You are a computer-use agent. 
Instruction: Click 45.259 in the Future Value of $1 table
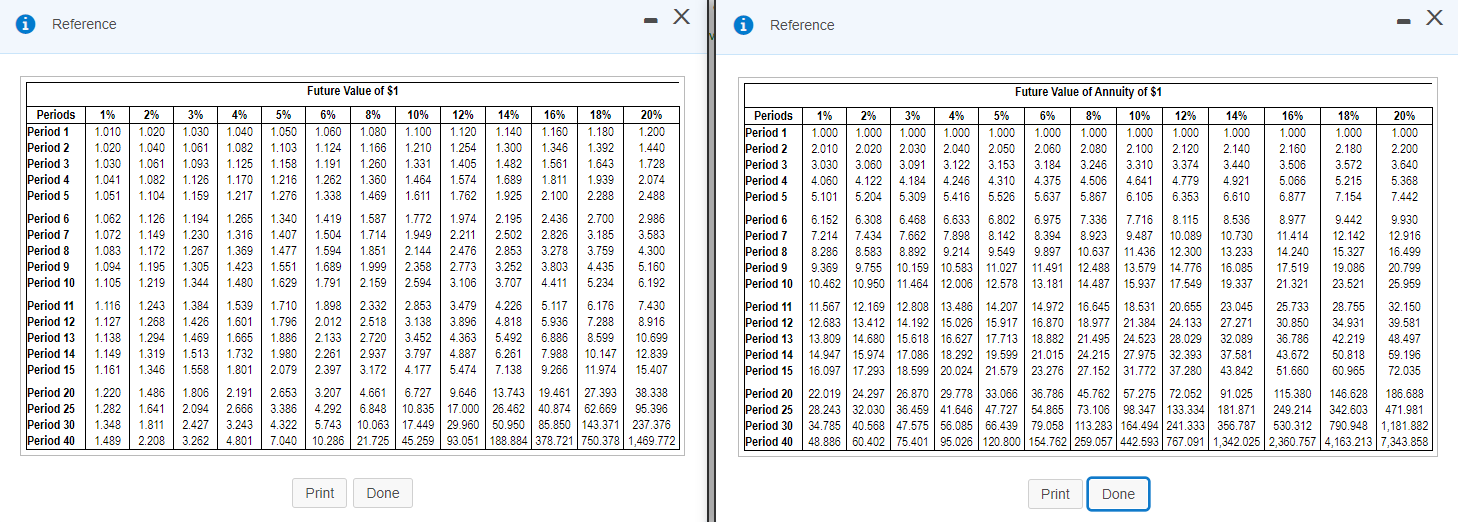419,441
